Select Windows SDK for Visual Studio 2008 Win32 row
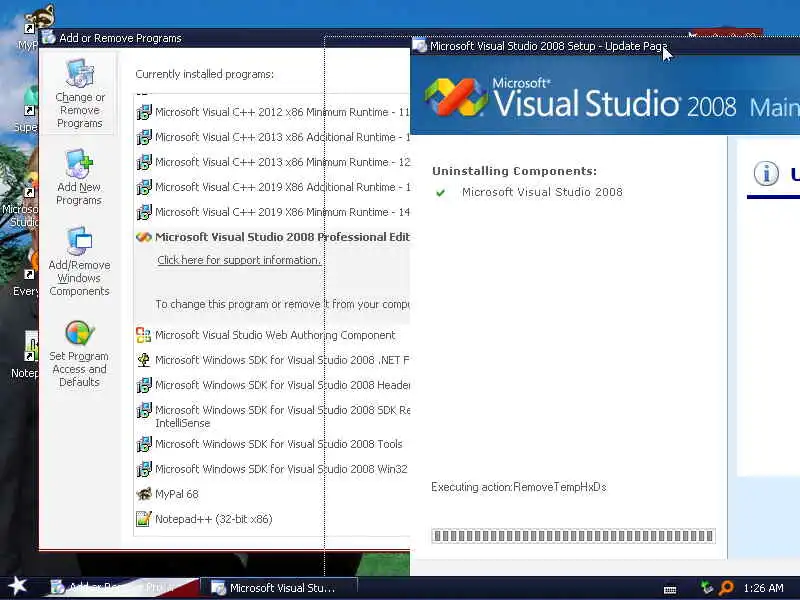The height and width of the screenshot is (600, 800). (x=272, y=469)
